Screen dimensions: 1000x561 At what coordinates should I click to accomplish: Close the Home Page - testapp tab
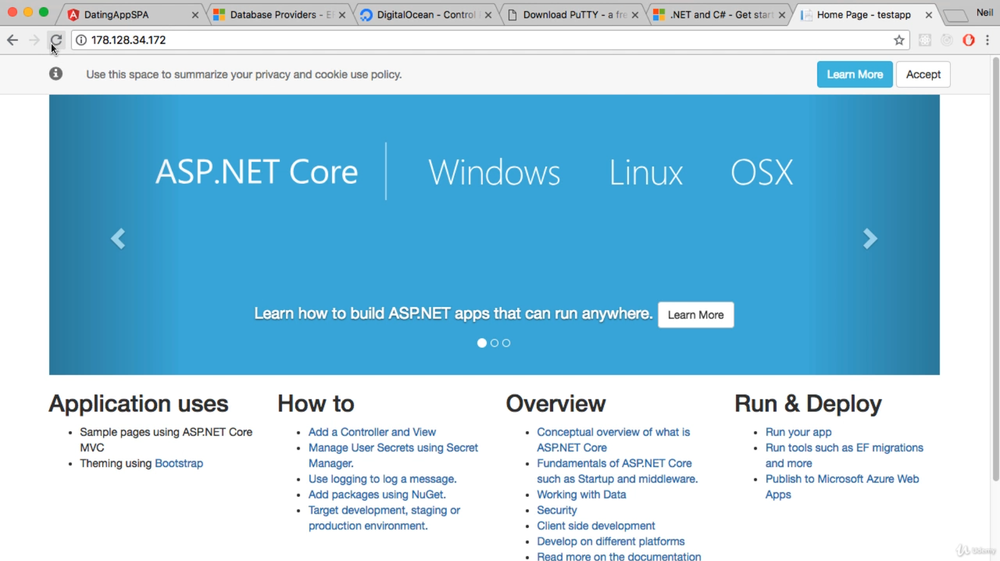click(x=929, y=15)
